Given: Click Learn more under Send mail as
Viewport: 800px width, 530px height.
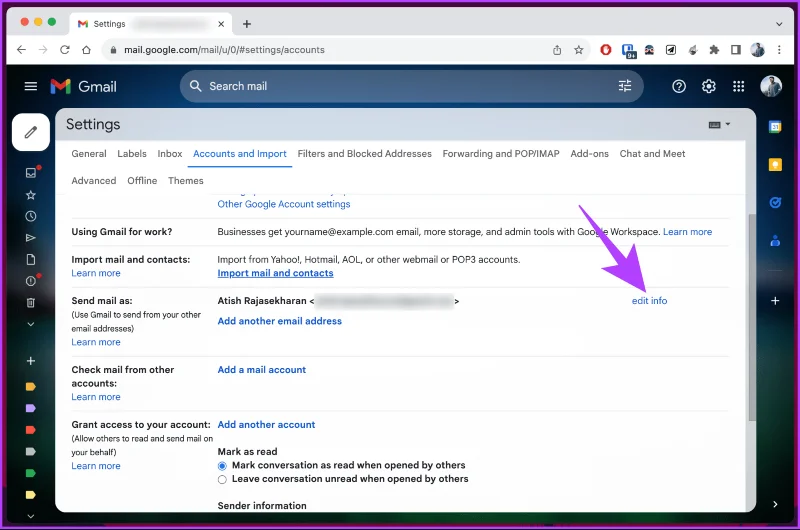Looking at the screenshot, I should (x=96, y=342).
